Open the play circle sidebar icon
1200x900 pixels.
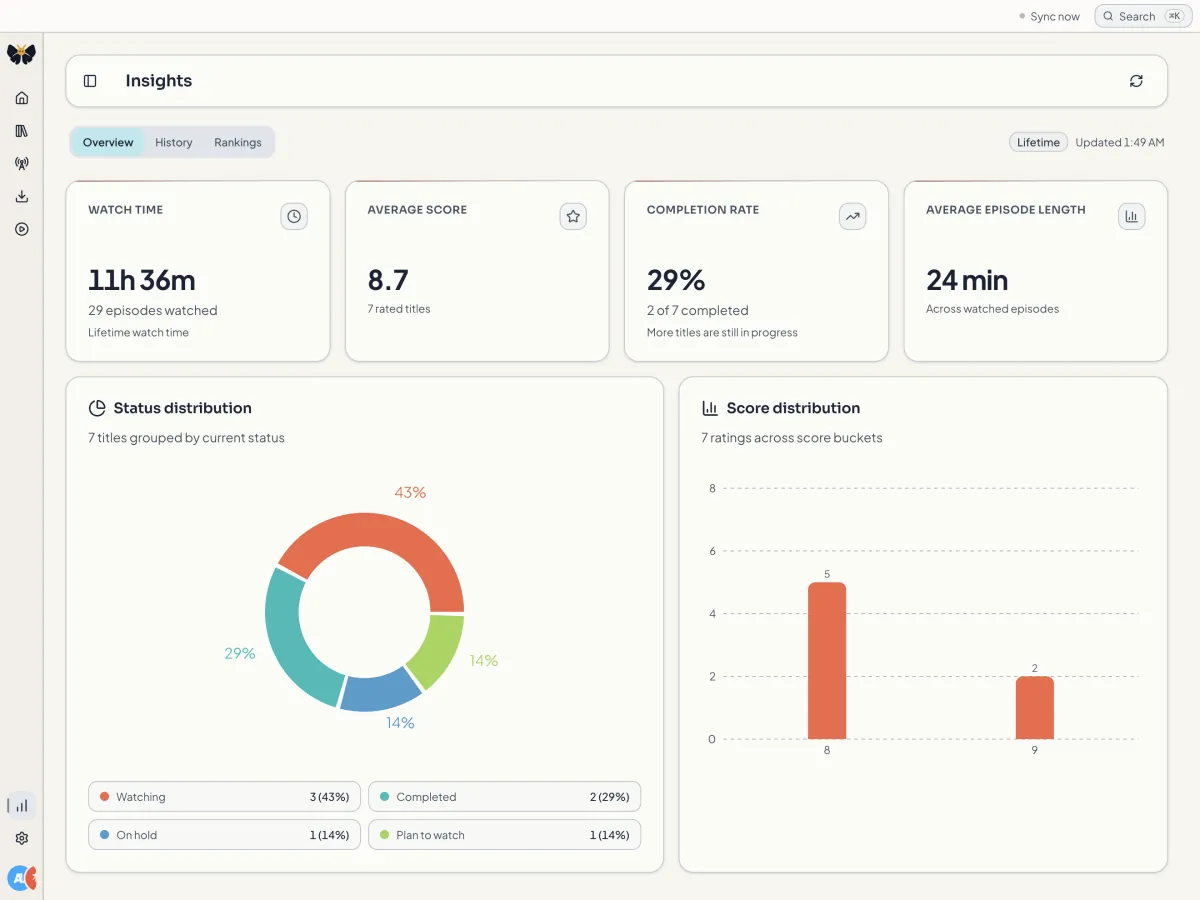(22, 229)
